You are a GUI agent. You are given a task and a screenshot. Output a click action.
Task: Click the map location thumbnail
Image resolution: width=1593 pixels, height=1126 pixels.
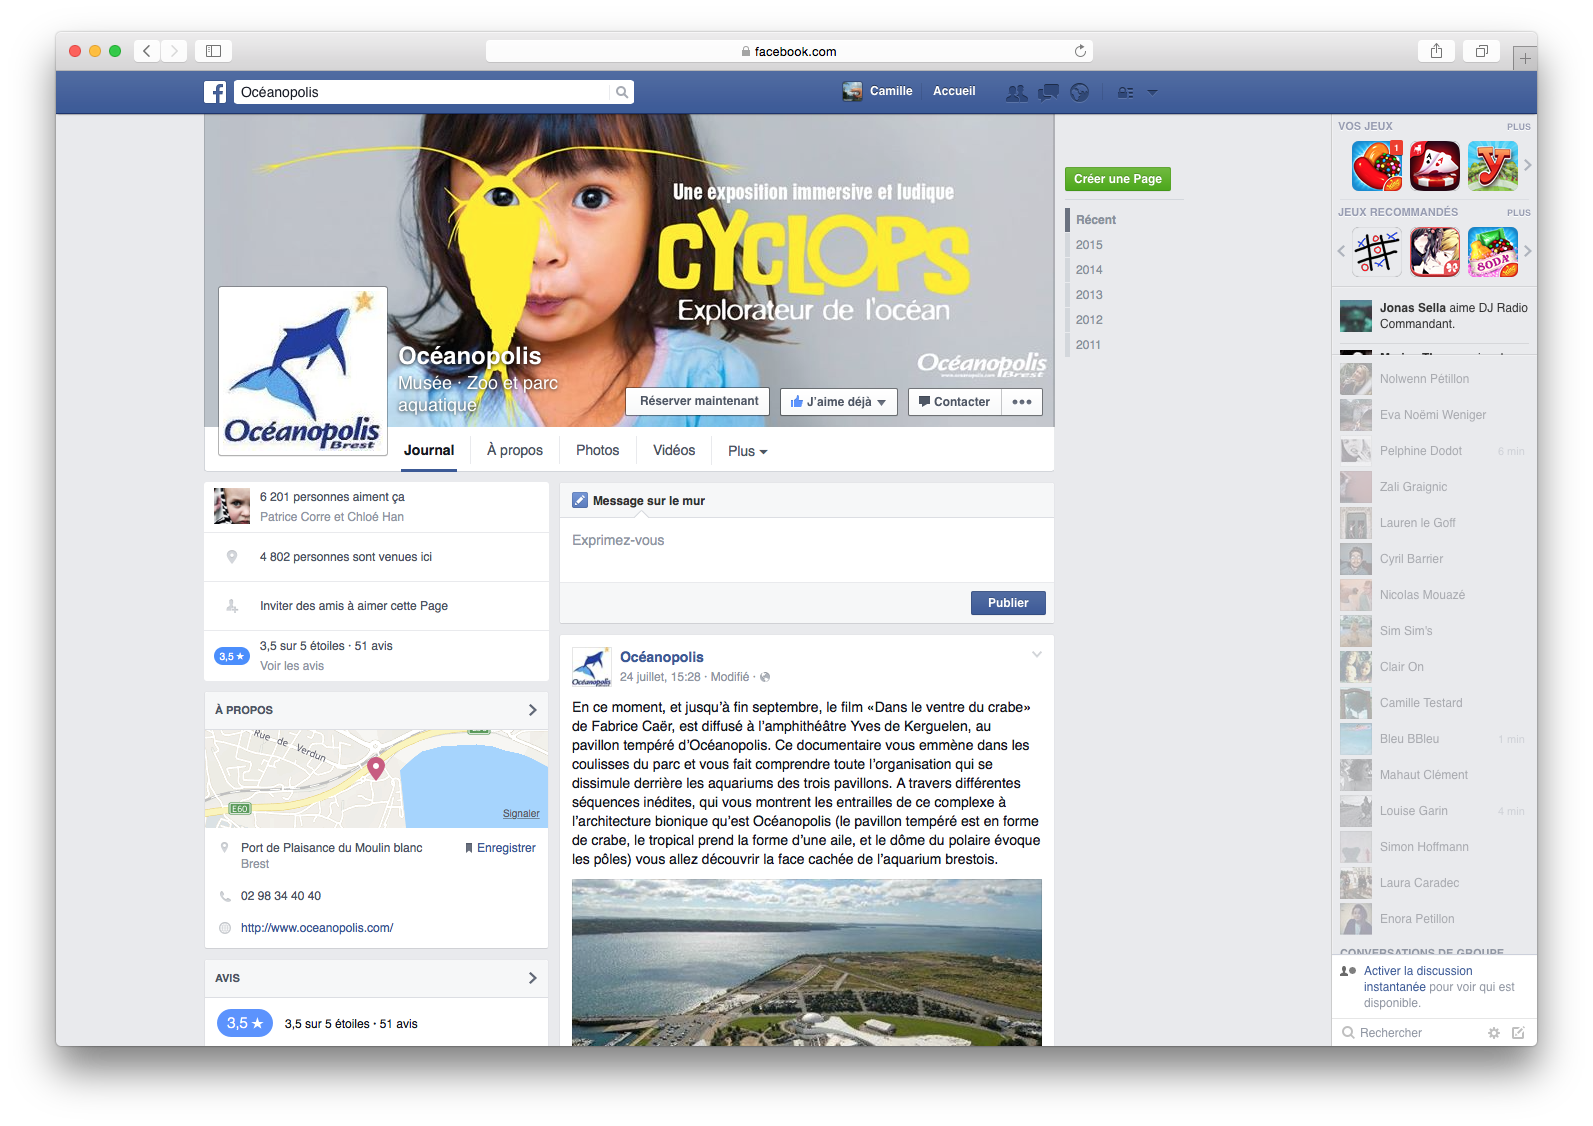pos(376,778)
